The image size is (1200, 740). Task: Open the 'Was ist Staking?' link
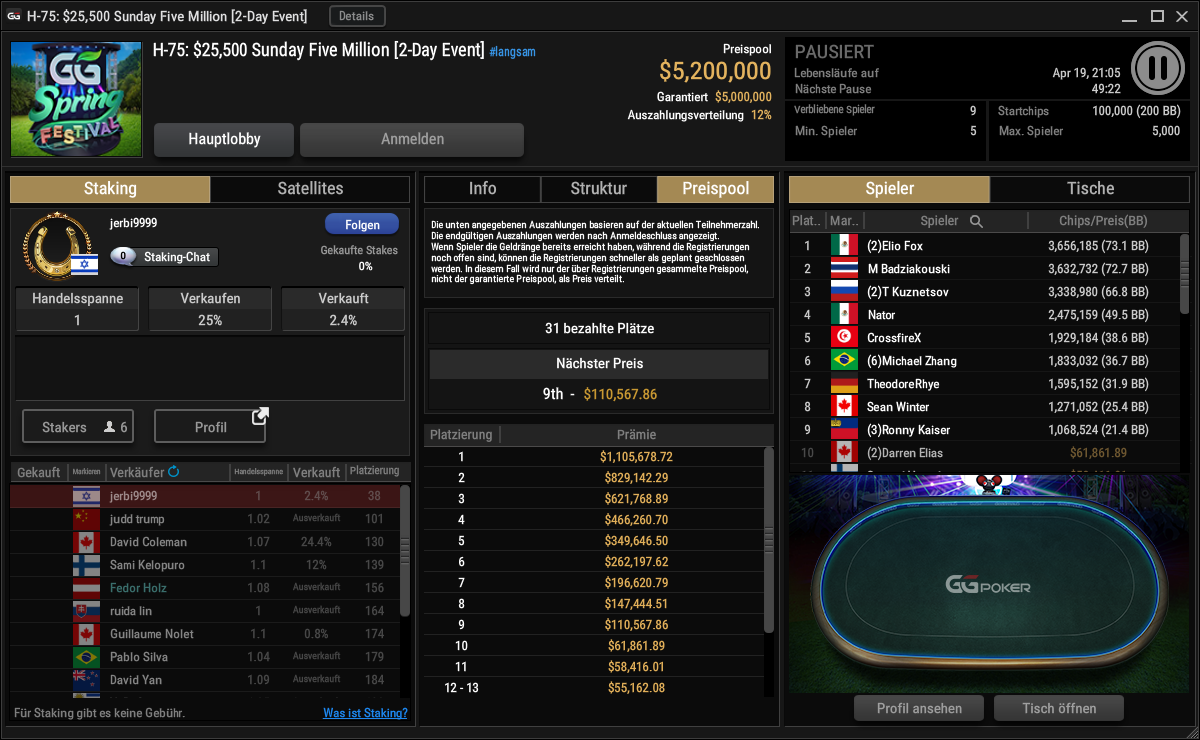(x=365, y=713)
